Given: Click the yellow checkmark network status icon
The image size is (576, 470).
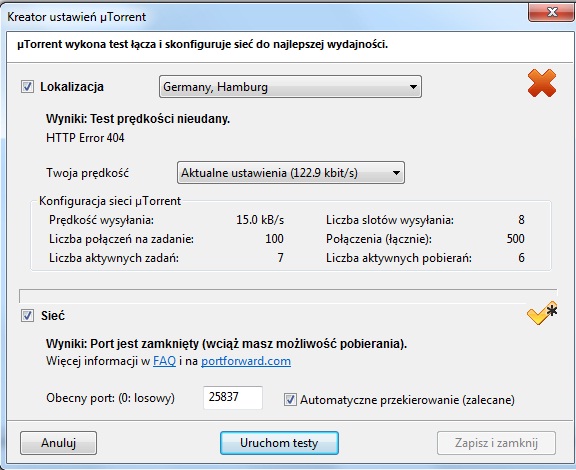Looking at the screenshot, I should 542,313.
